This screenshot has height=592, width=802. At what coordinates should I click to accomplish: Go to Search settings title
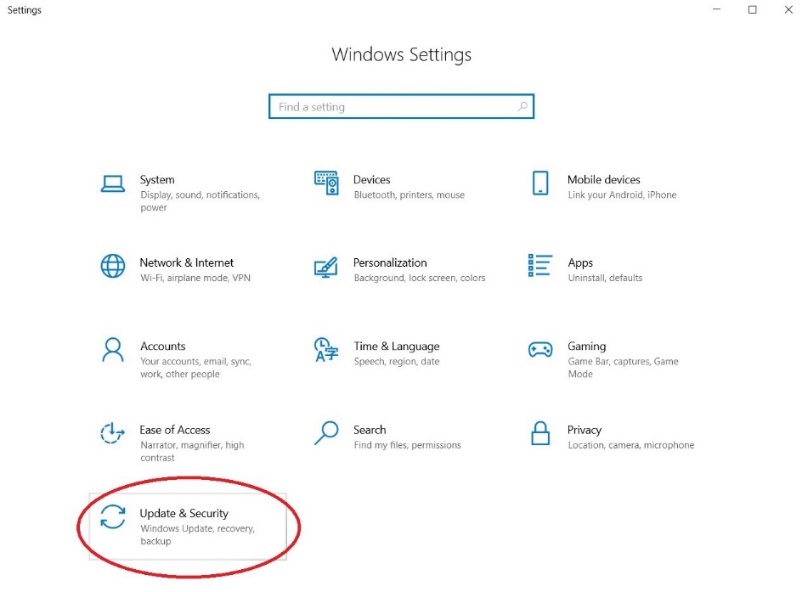(370, 430)
